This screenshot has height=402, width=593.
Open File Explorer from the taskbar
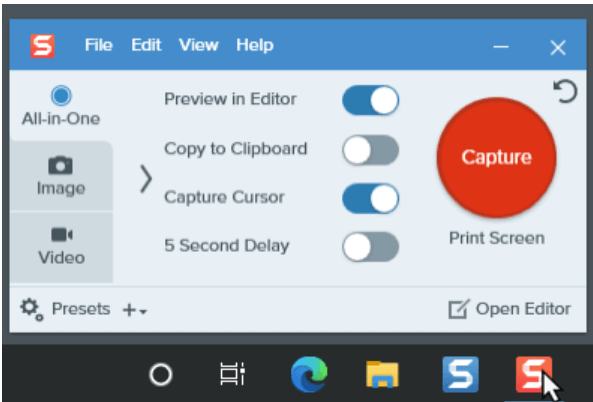pyautogui.click(x=382, y=374)
